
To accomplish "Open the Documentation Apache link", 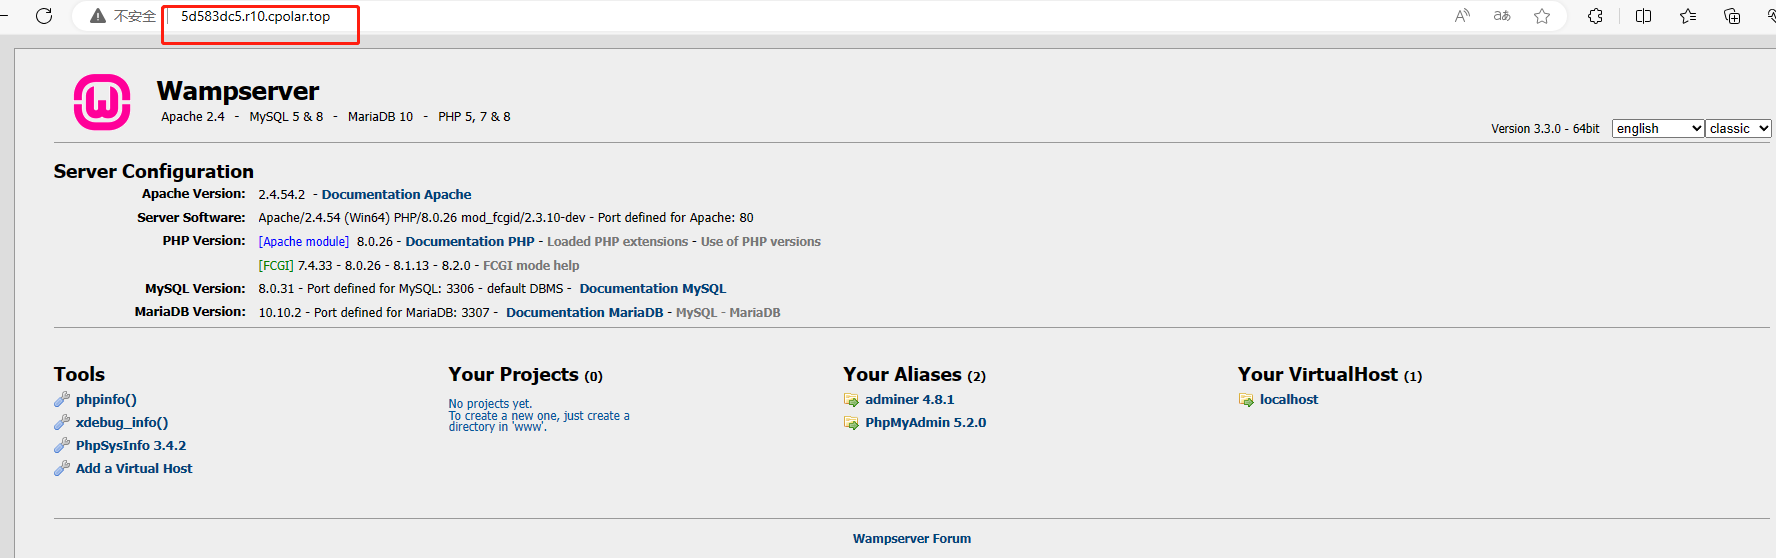I will (396, 194).
